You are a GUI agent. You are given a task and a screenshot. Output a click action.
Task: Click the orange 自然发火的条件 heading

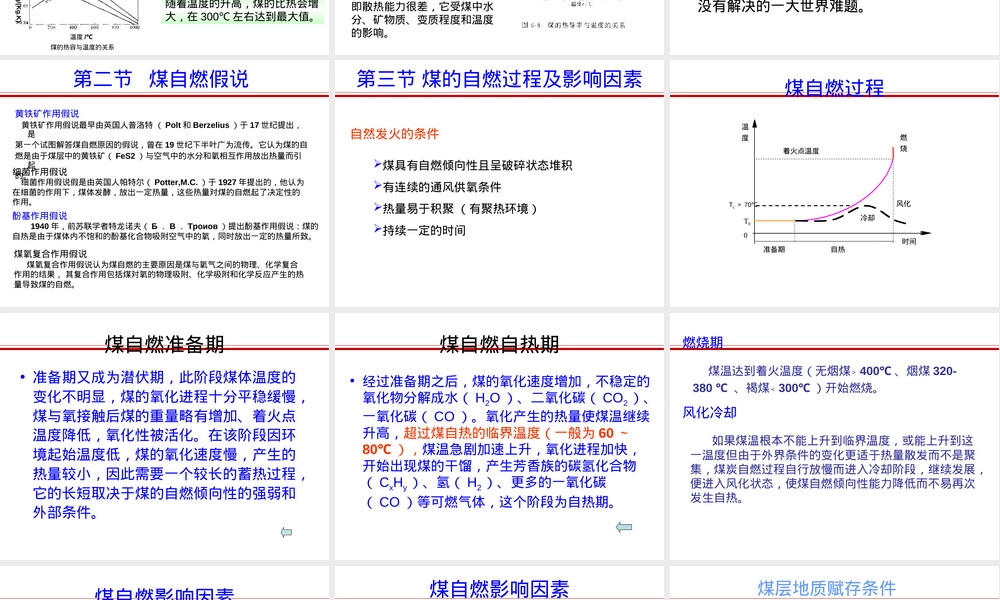395,134
